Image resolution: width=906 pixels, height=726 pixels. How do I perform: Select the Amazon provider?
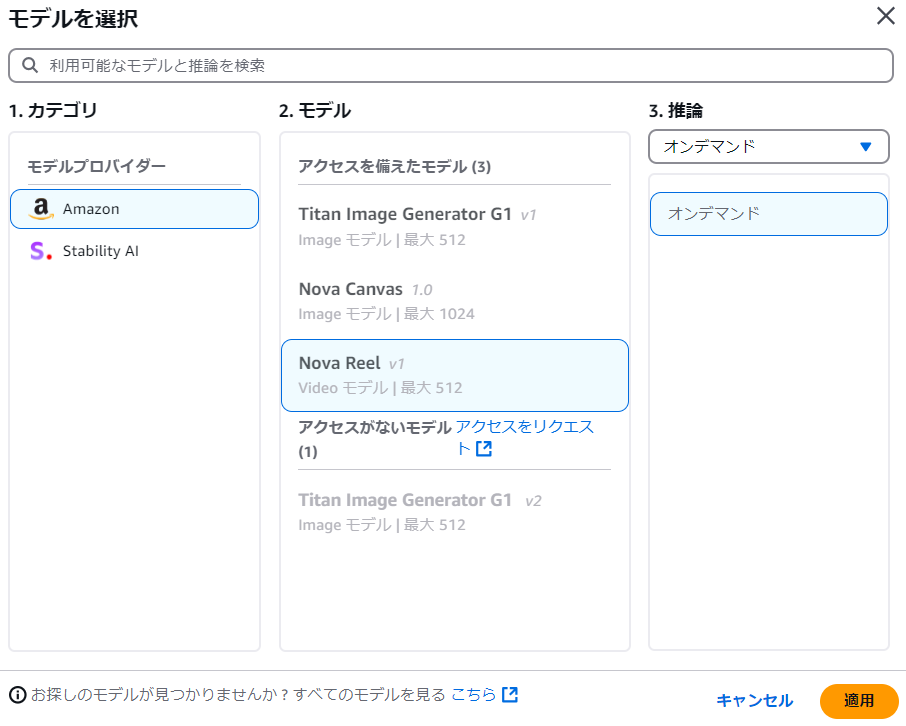[x=134, y=209]
